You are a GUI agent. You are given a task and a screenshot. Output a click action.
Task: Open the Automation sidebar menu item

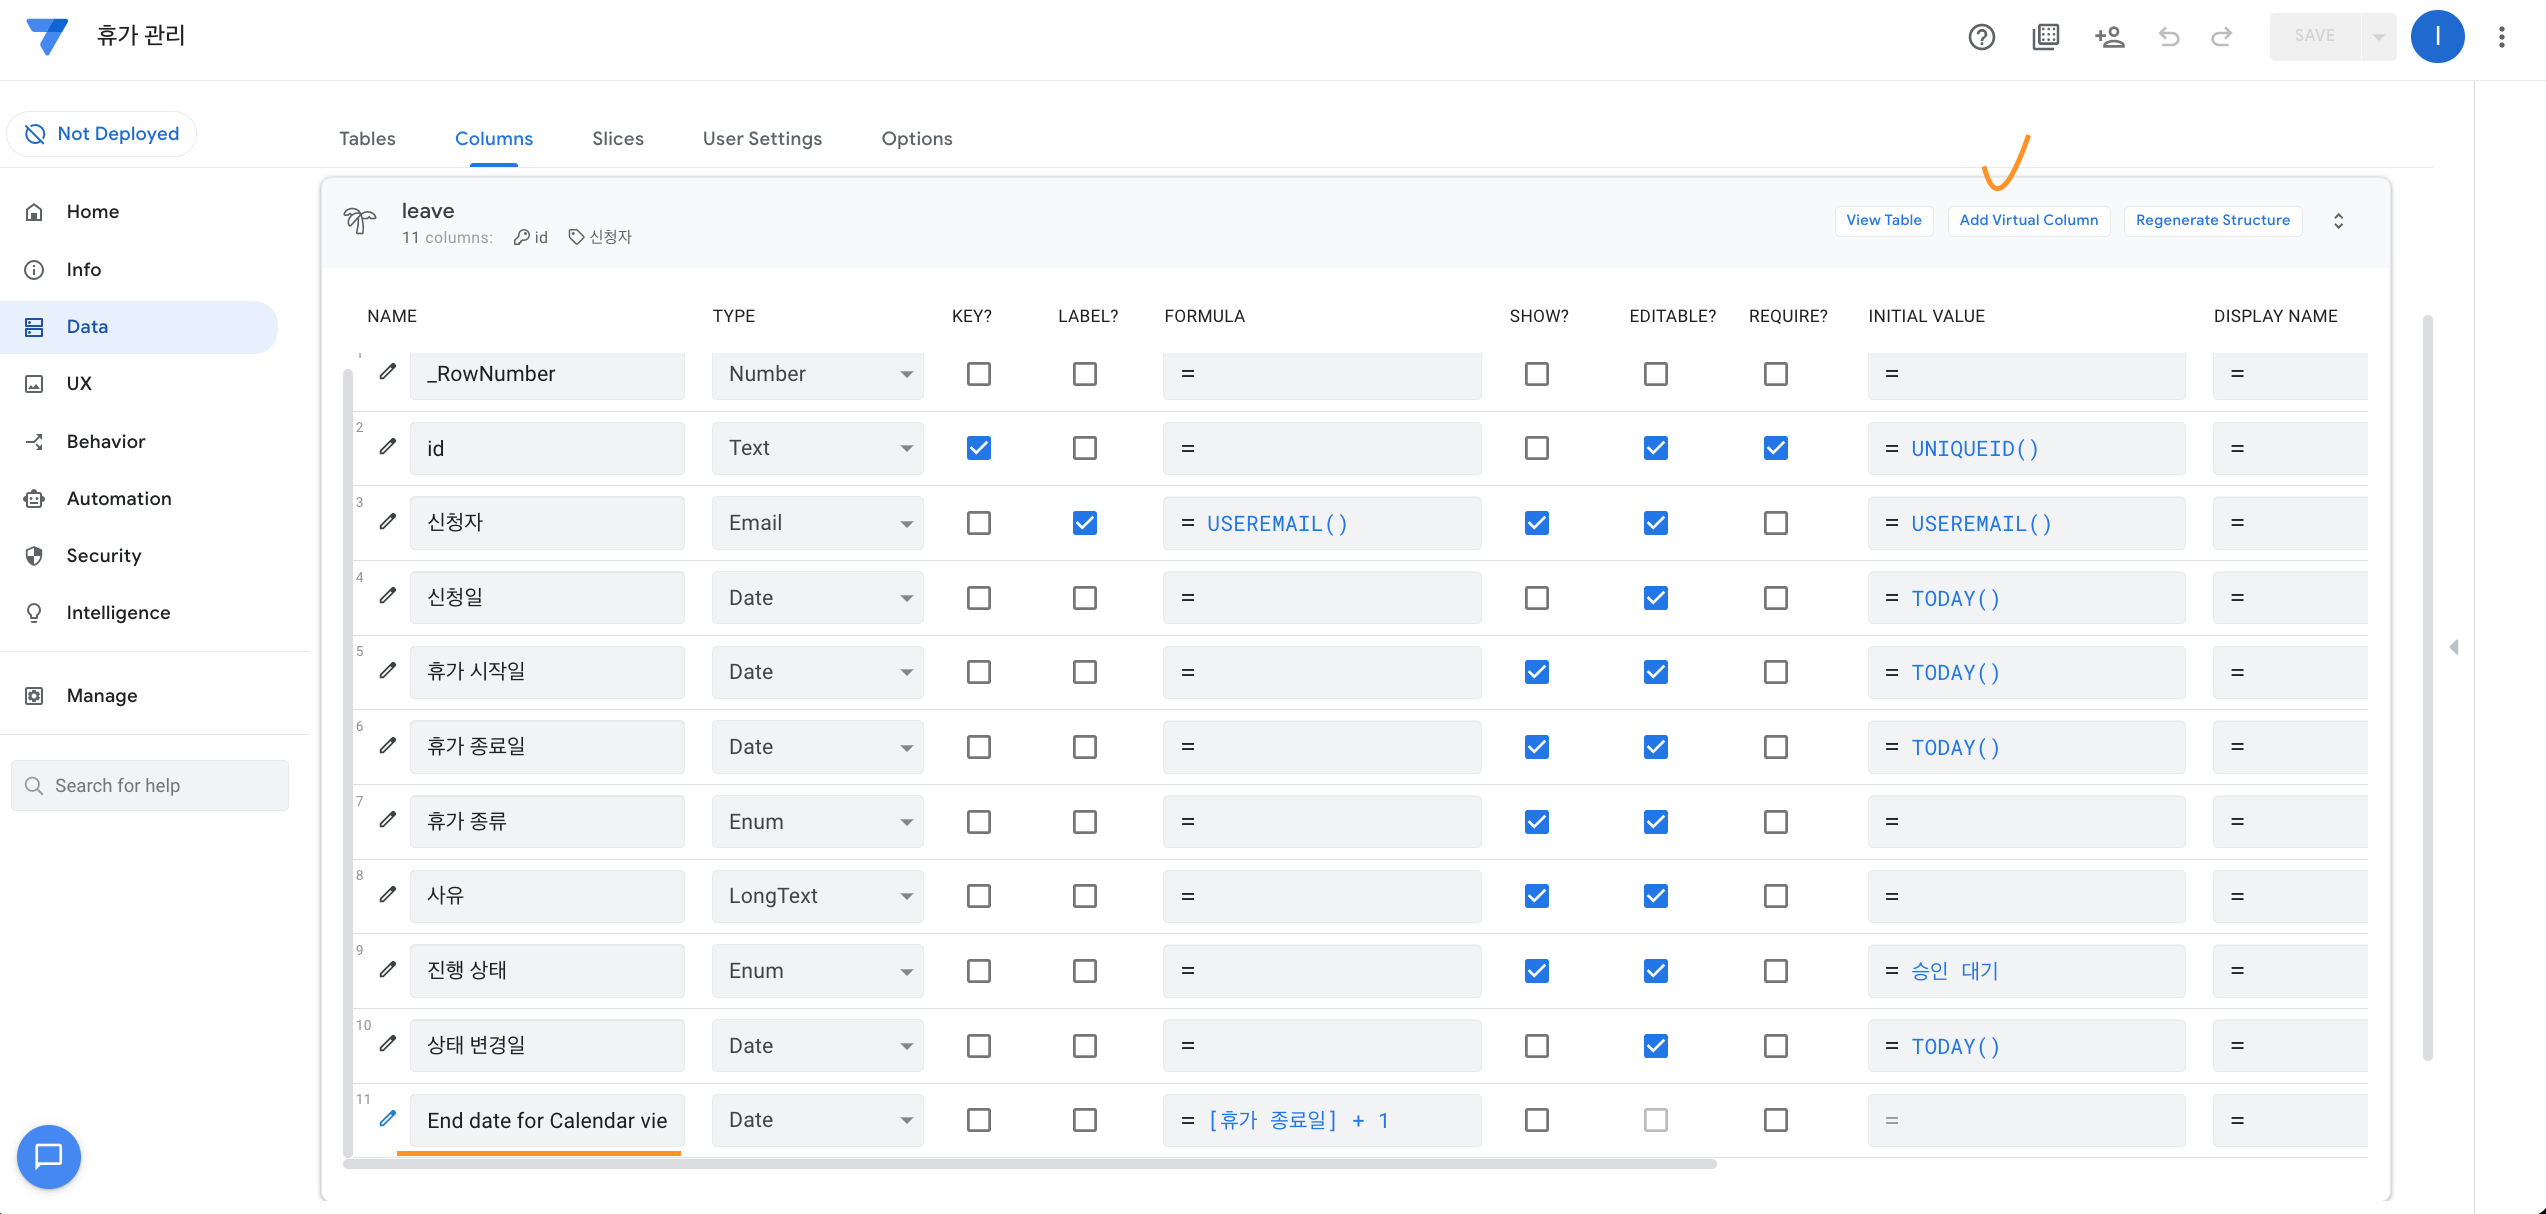[119, 498]
